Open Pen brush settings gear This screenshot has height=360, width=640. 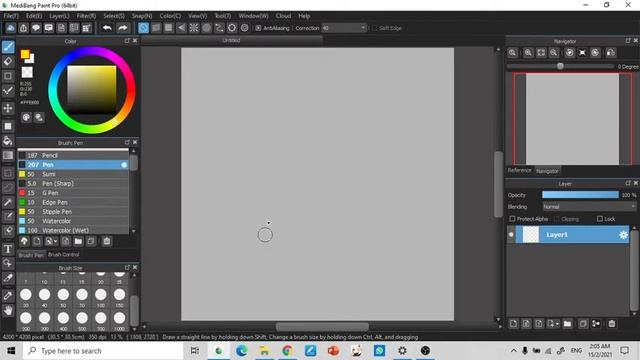[x=124, y=165]
